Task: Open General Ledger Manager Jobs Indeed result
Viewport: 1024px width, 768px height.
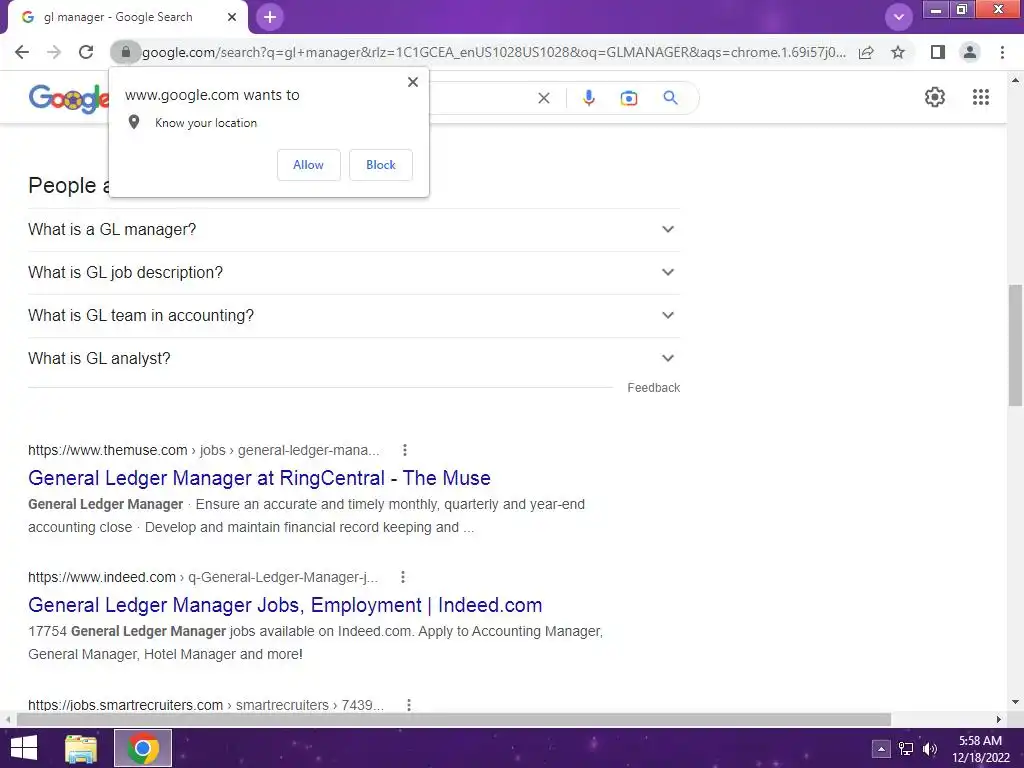Action: click(x=285, y=605)
